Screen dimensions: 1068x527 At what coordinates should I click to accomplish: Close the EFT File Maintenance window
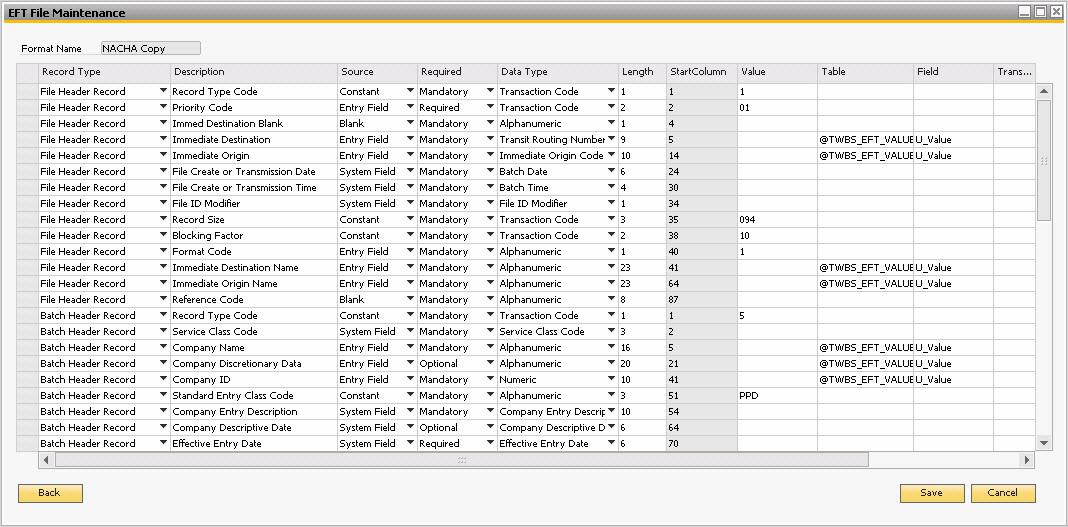coord(1056,12)
